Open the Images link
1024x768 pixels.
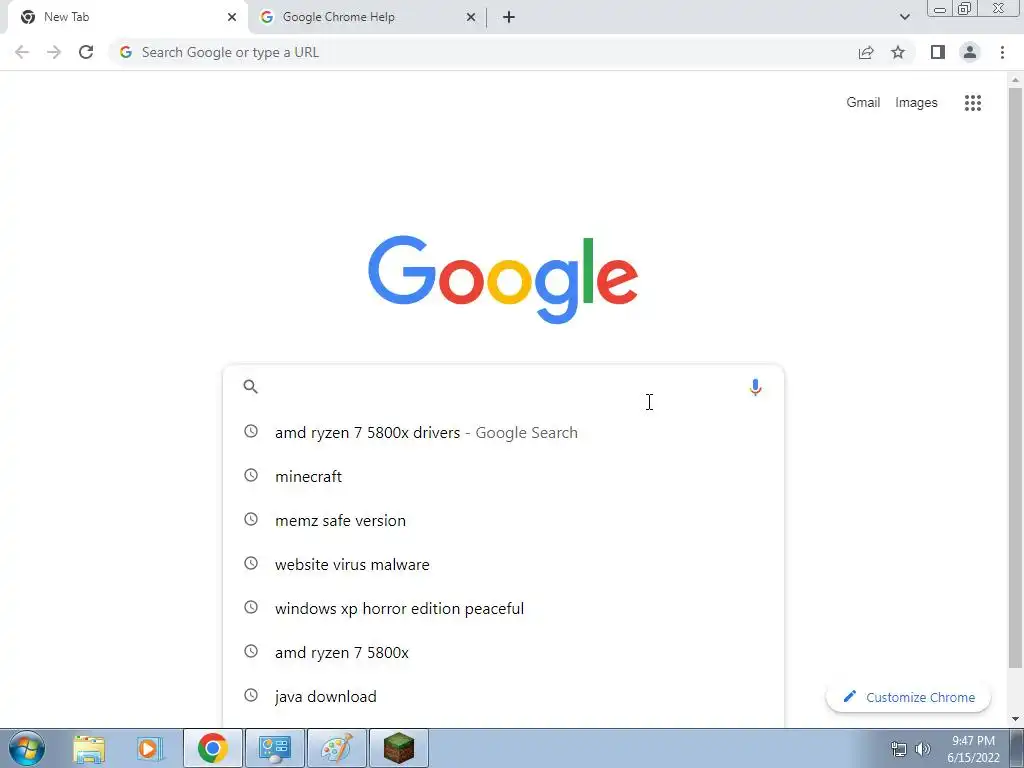pos(916,103)
